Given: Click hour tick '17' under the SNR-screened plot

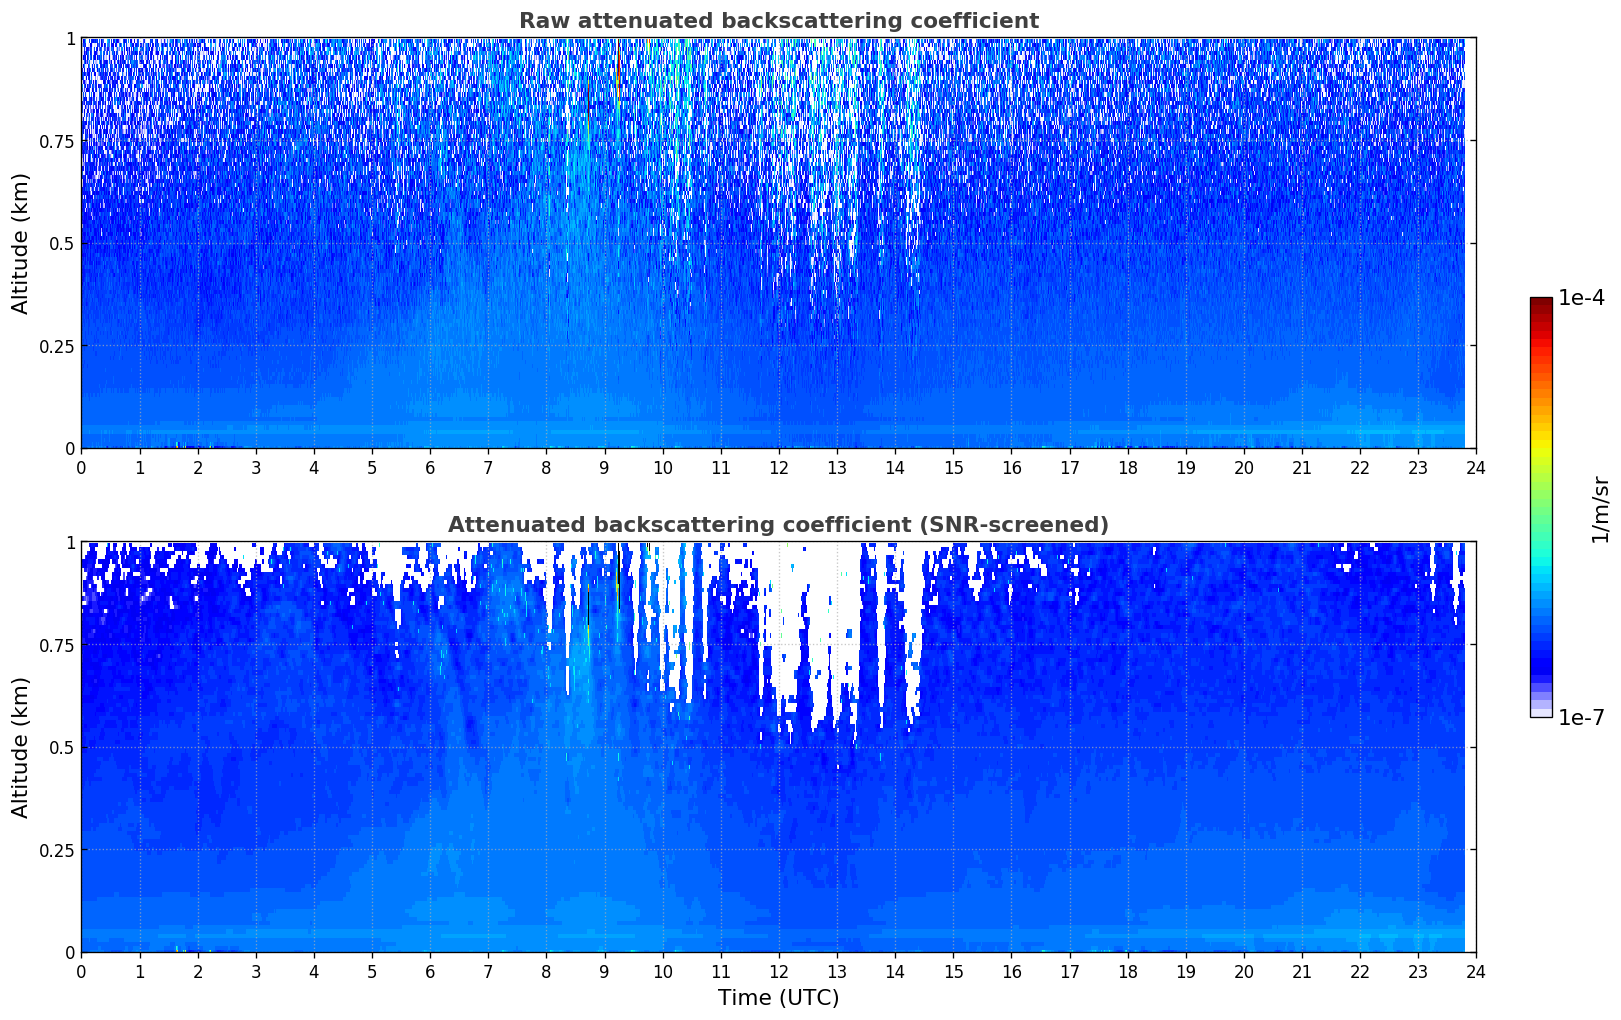Looking at the screenshot, I should point(1069,971).
